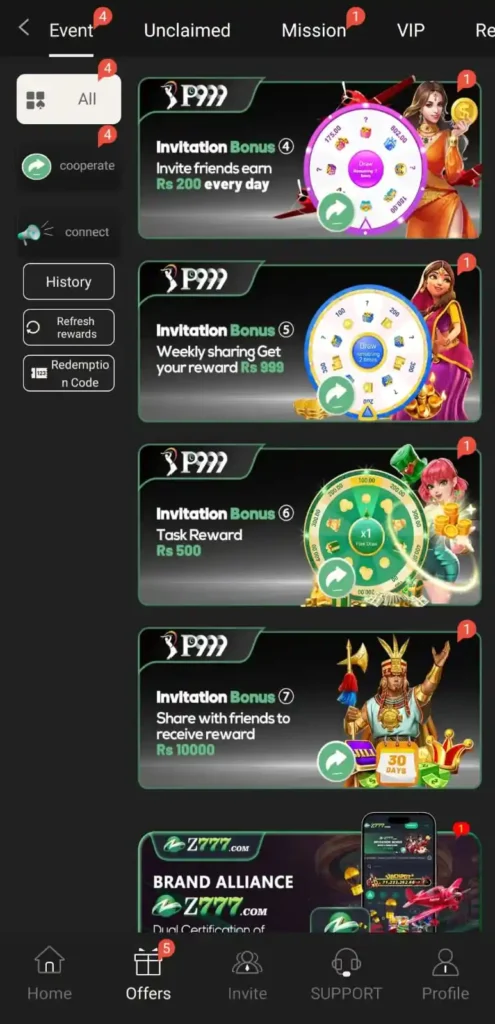The height and width of the screenshot is (1024, 495).
Task: Select the All category filter
Action: tap(69, 99)
